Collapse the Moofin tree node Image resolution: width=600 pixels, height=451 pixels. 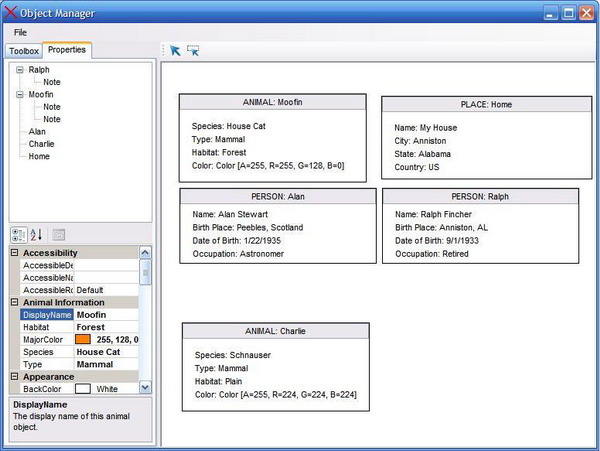[x=20, y=94]
